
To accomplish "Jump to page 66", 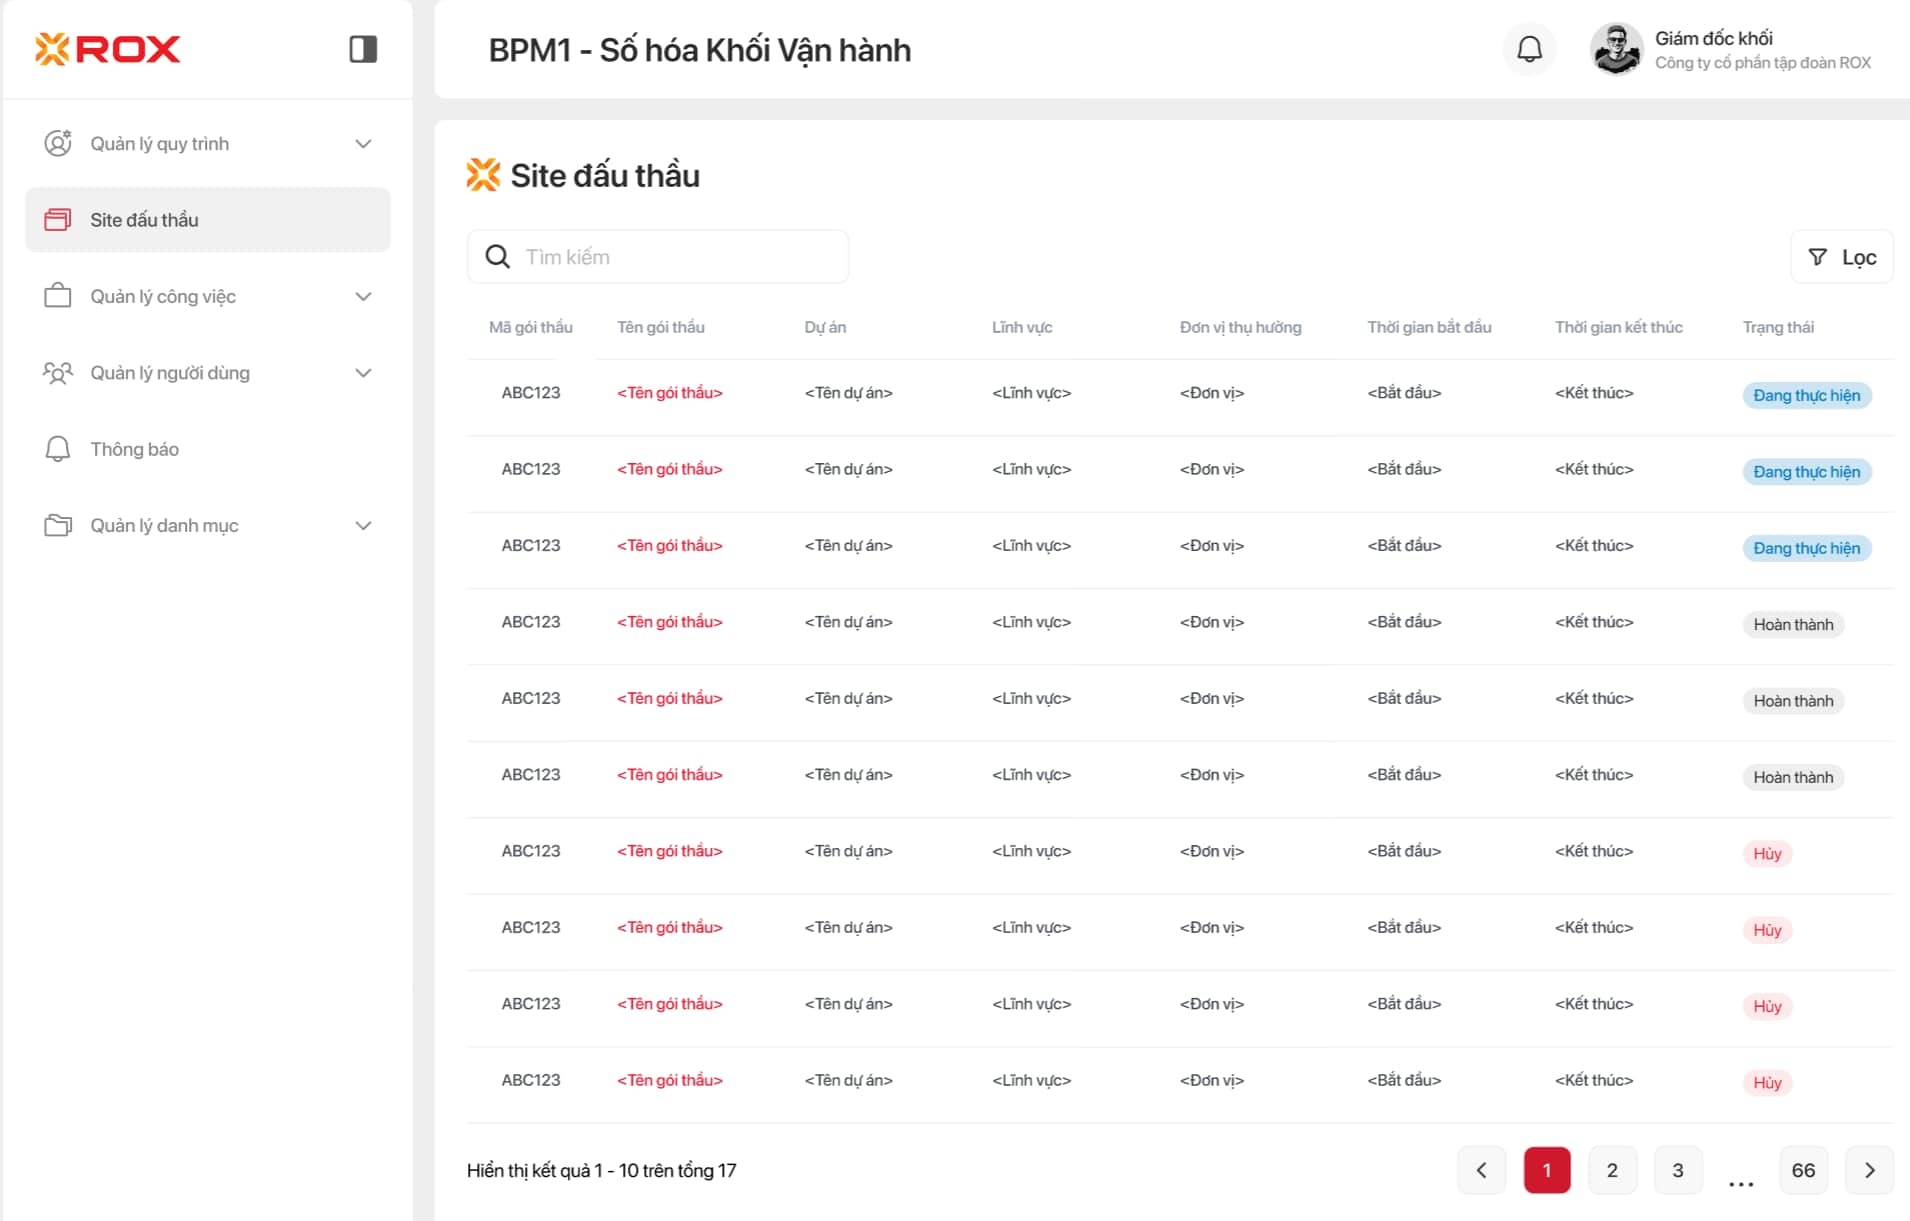I will (x=1803, y=1170).
